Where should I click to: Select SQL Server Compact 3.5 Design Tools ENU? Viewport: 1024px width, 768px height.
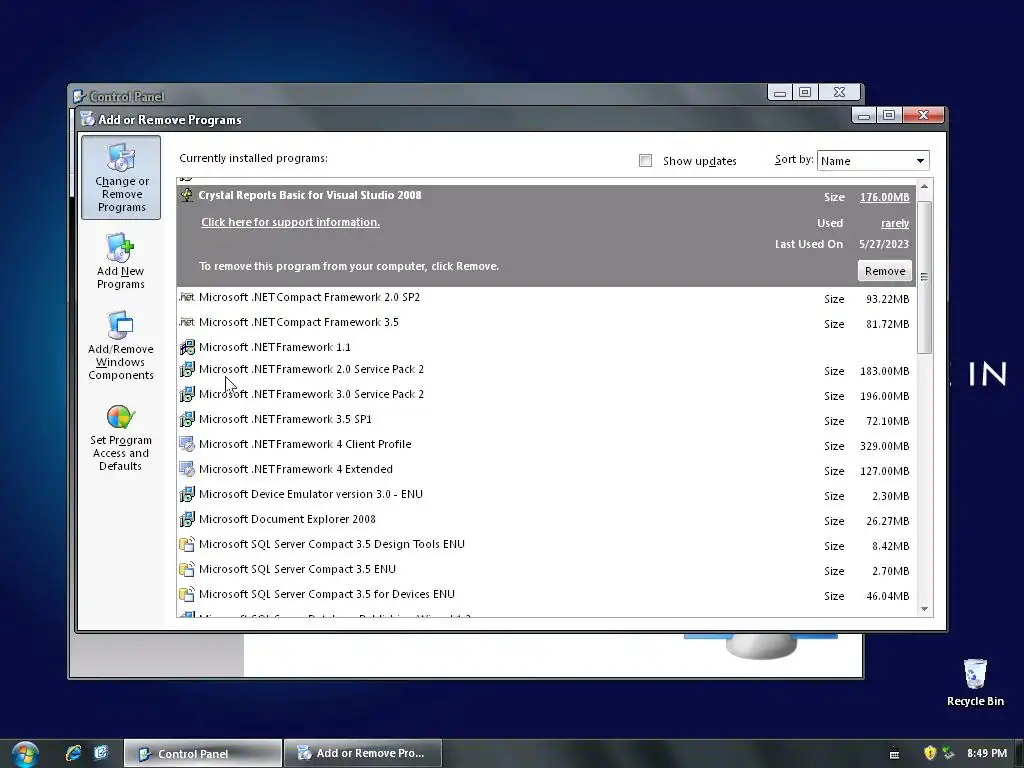(332, 544)
